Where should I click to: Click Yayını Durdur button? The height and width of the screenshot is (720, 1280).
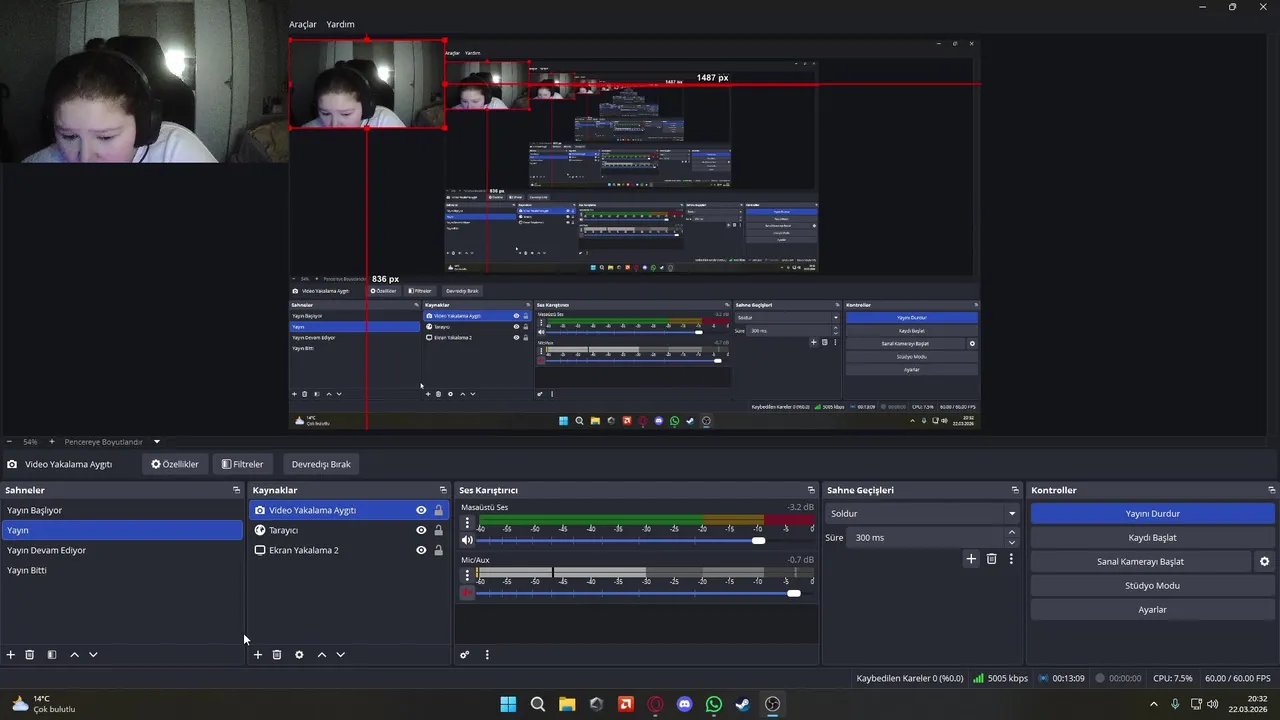click(1152, 514)
